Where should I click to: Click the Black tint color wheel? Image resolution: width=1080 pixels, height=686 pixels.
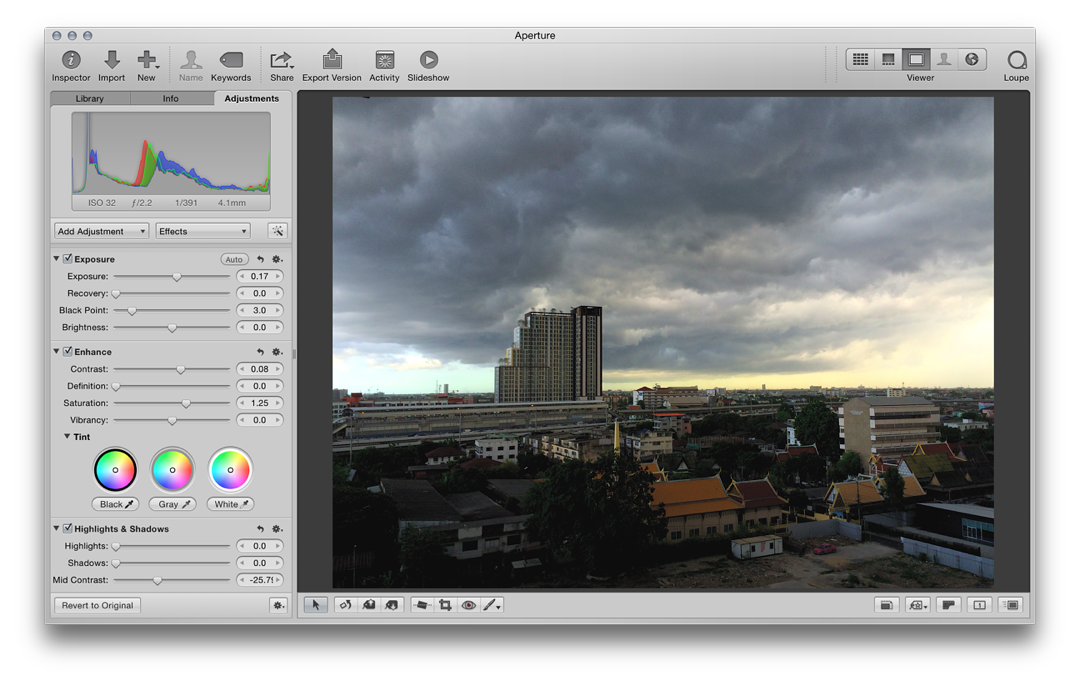(116, 470)
